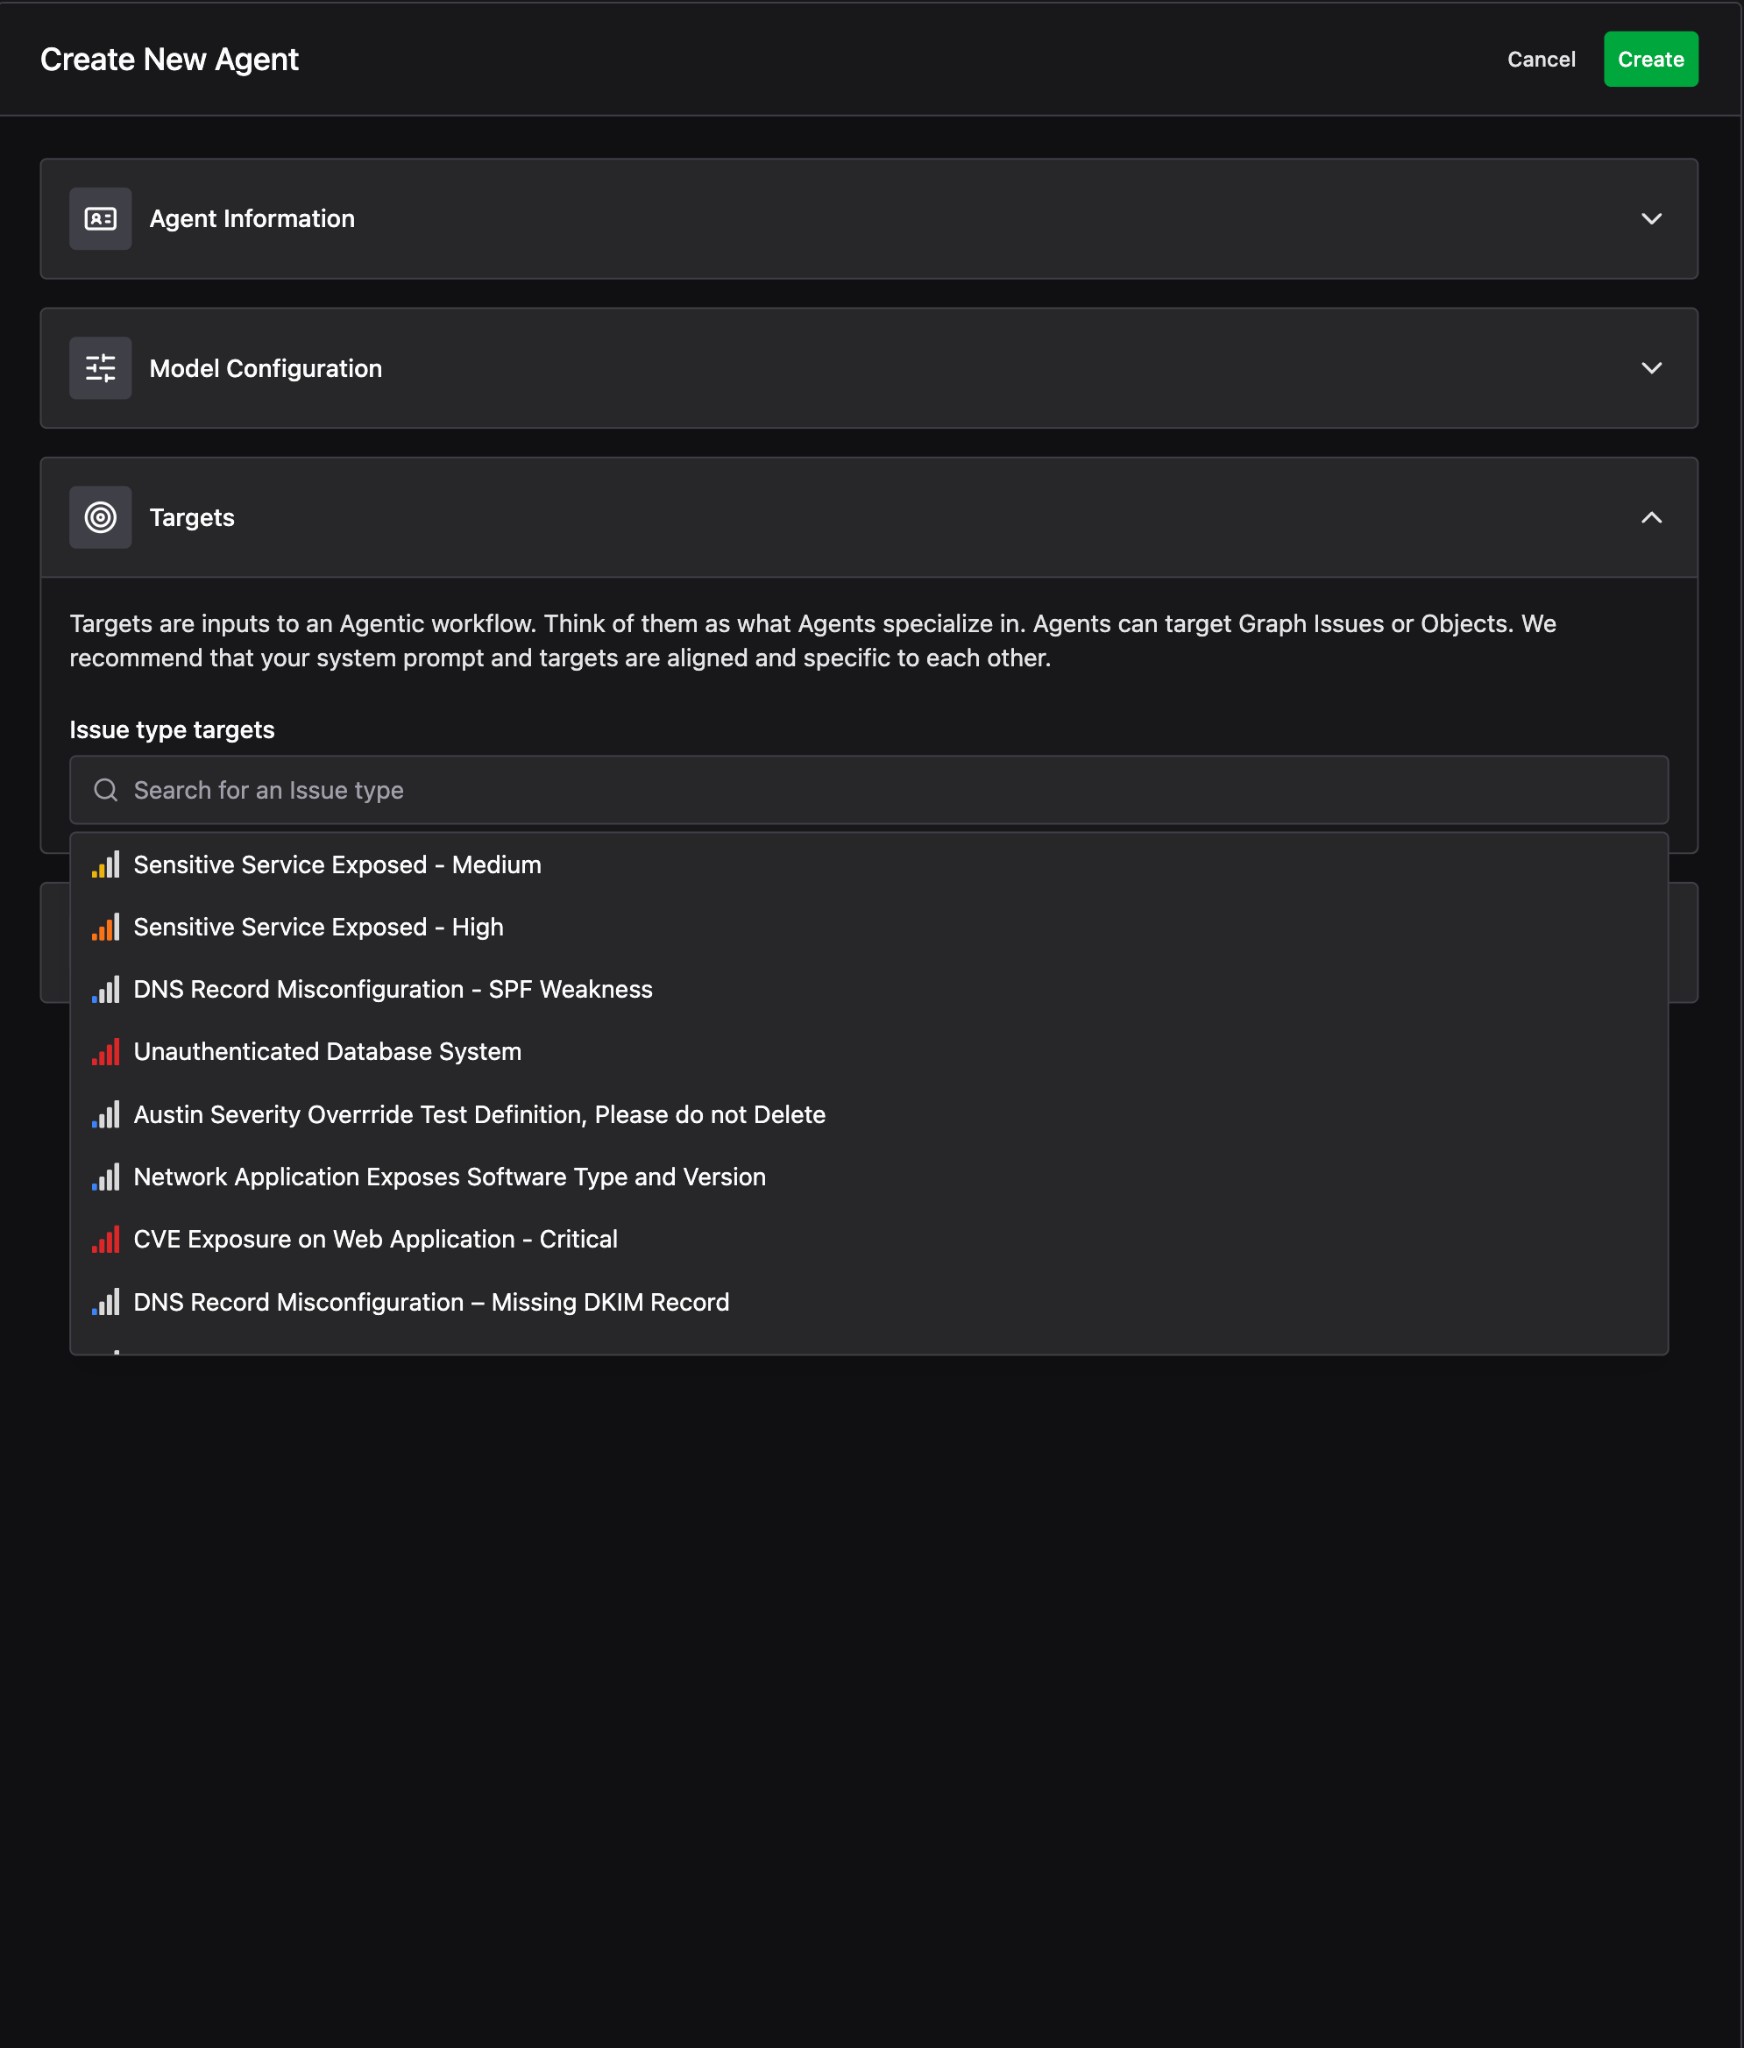This screenshot has height=2048, width=1744.
Task: Click the Cancel button
Action: pyautogui.click(x=1540, y=60)
